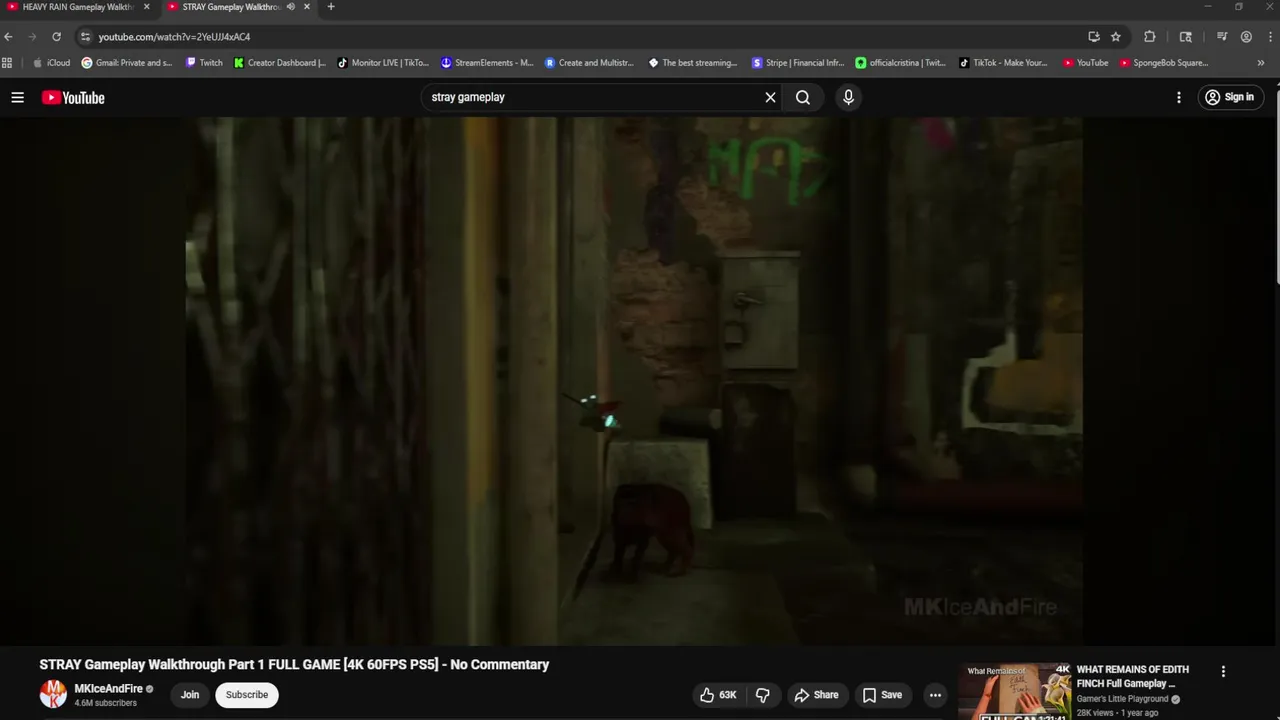Open the iCloud bookmark
Viewport: 1280px width, 720px height.
(52, 63)
